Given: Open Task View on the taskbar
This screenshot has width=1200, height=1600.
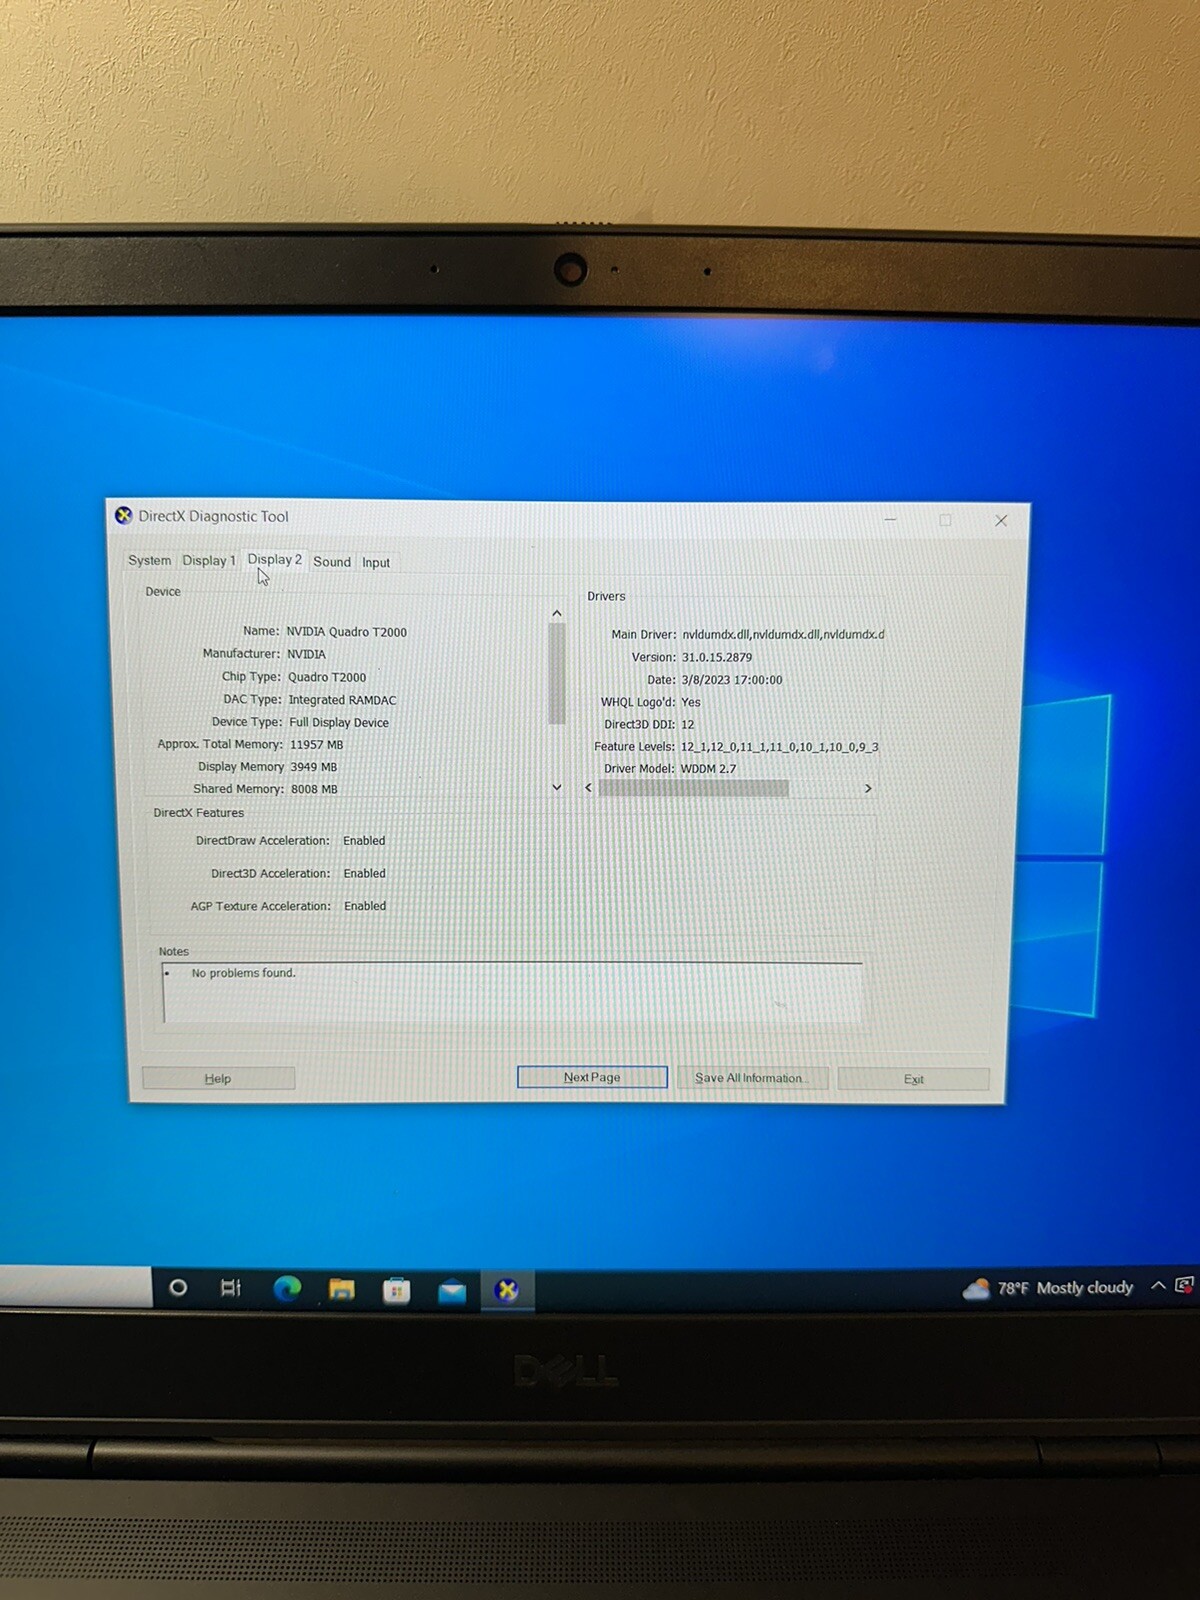Looking at the screenshot, I should (x=231, y=1288).
